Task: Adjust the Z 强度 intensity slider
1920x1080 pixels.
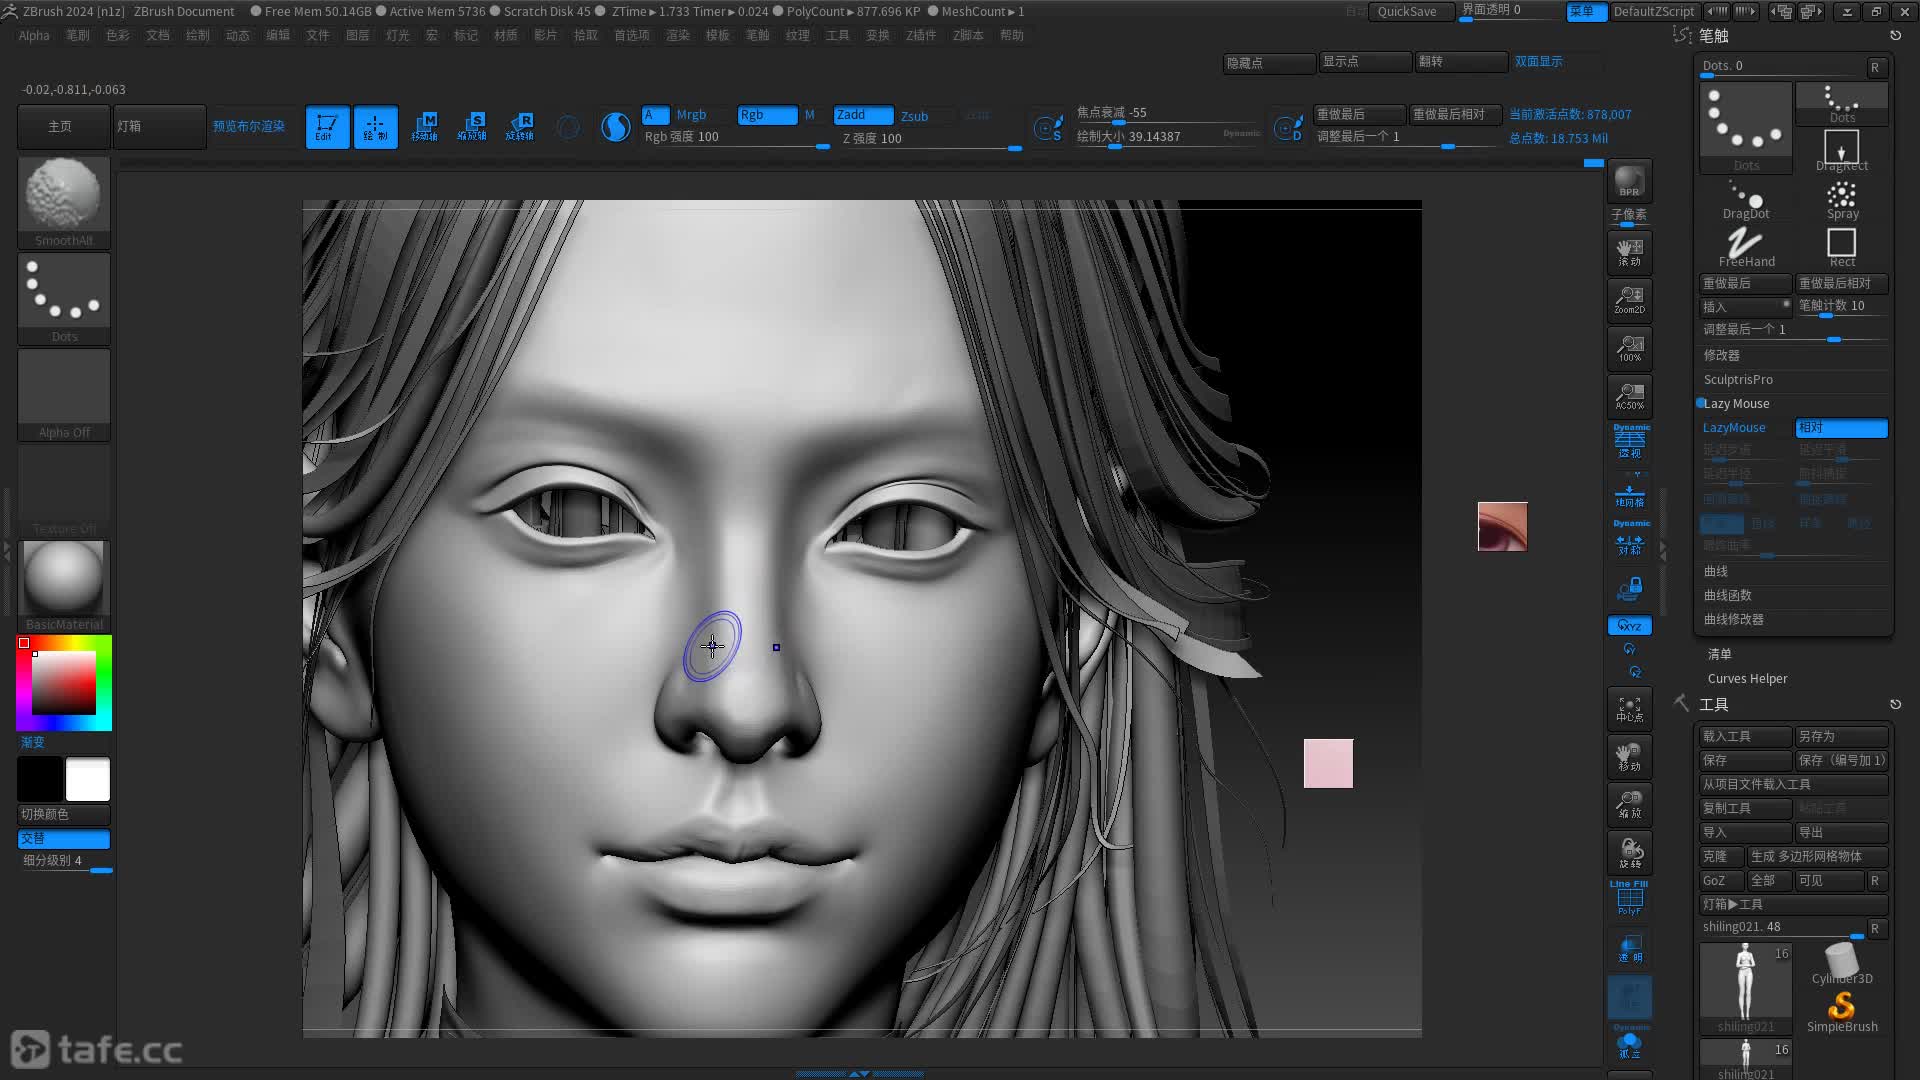Action: point(931,140)
